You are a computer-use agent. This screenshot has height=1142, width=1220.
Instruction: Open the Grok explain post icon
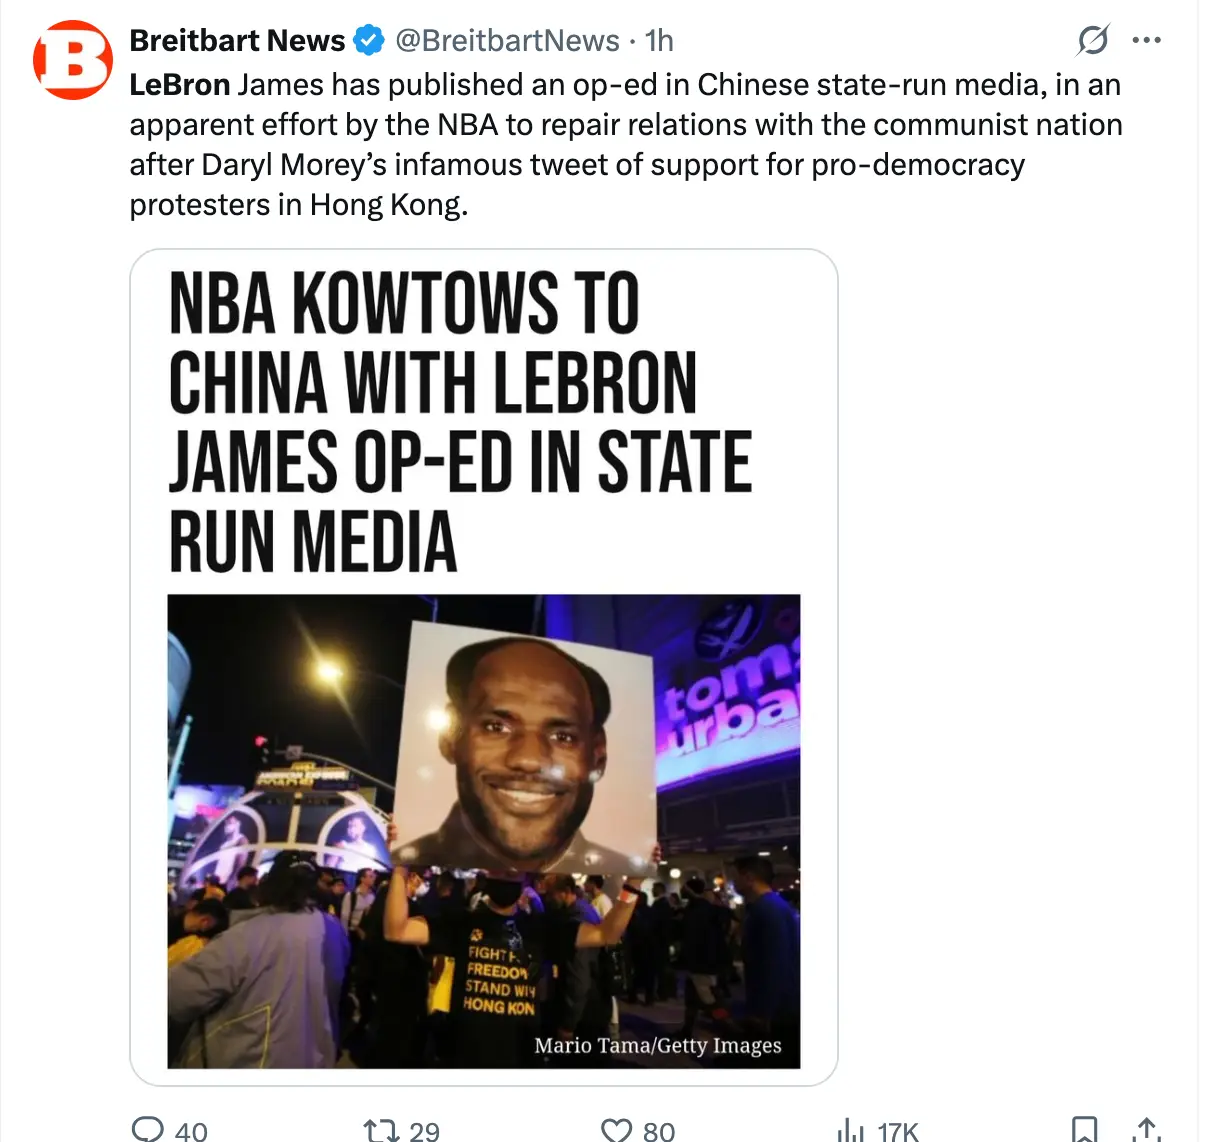pos(1093,40)
